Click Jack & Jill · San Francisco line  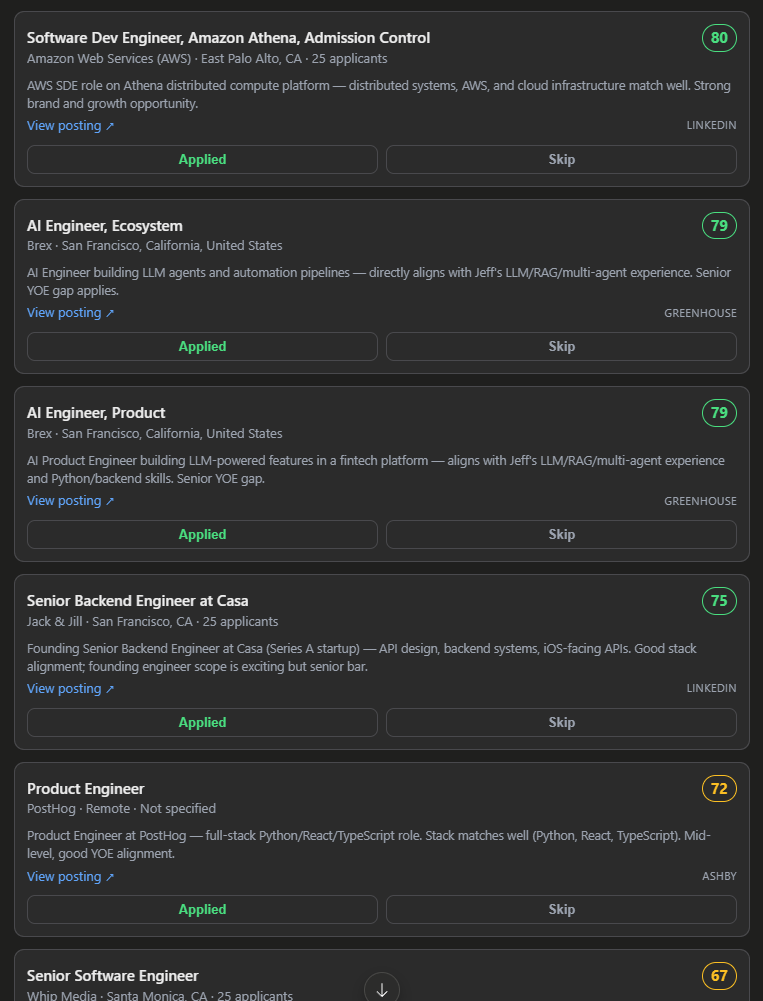tap(153, 621)
